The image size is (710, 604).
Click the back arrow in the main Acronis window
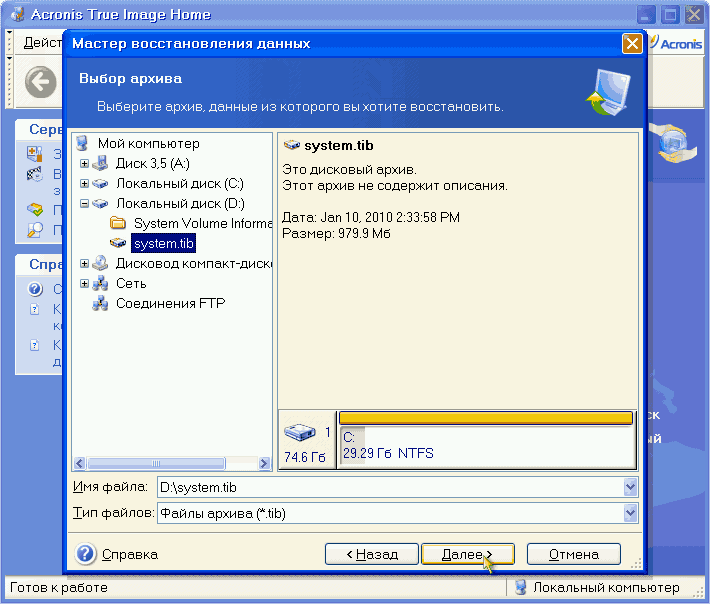coord(41,82)
